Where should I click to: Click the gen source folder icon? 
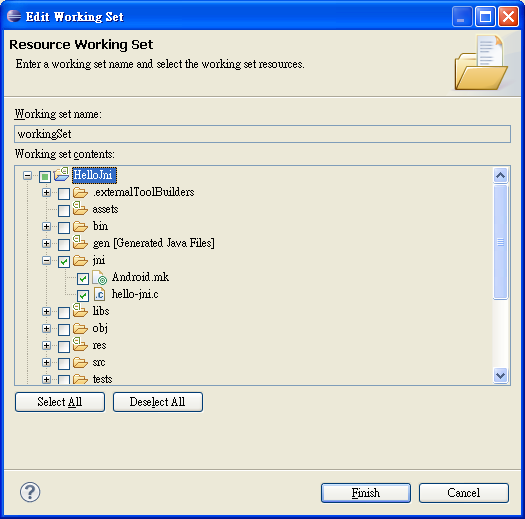point(80,242)
